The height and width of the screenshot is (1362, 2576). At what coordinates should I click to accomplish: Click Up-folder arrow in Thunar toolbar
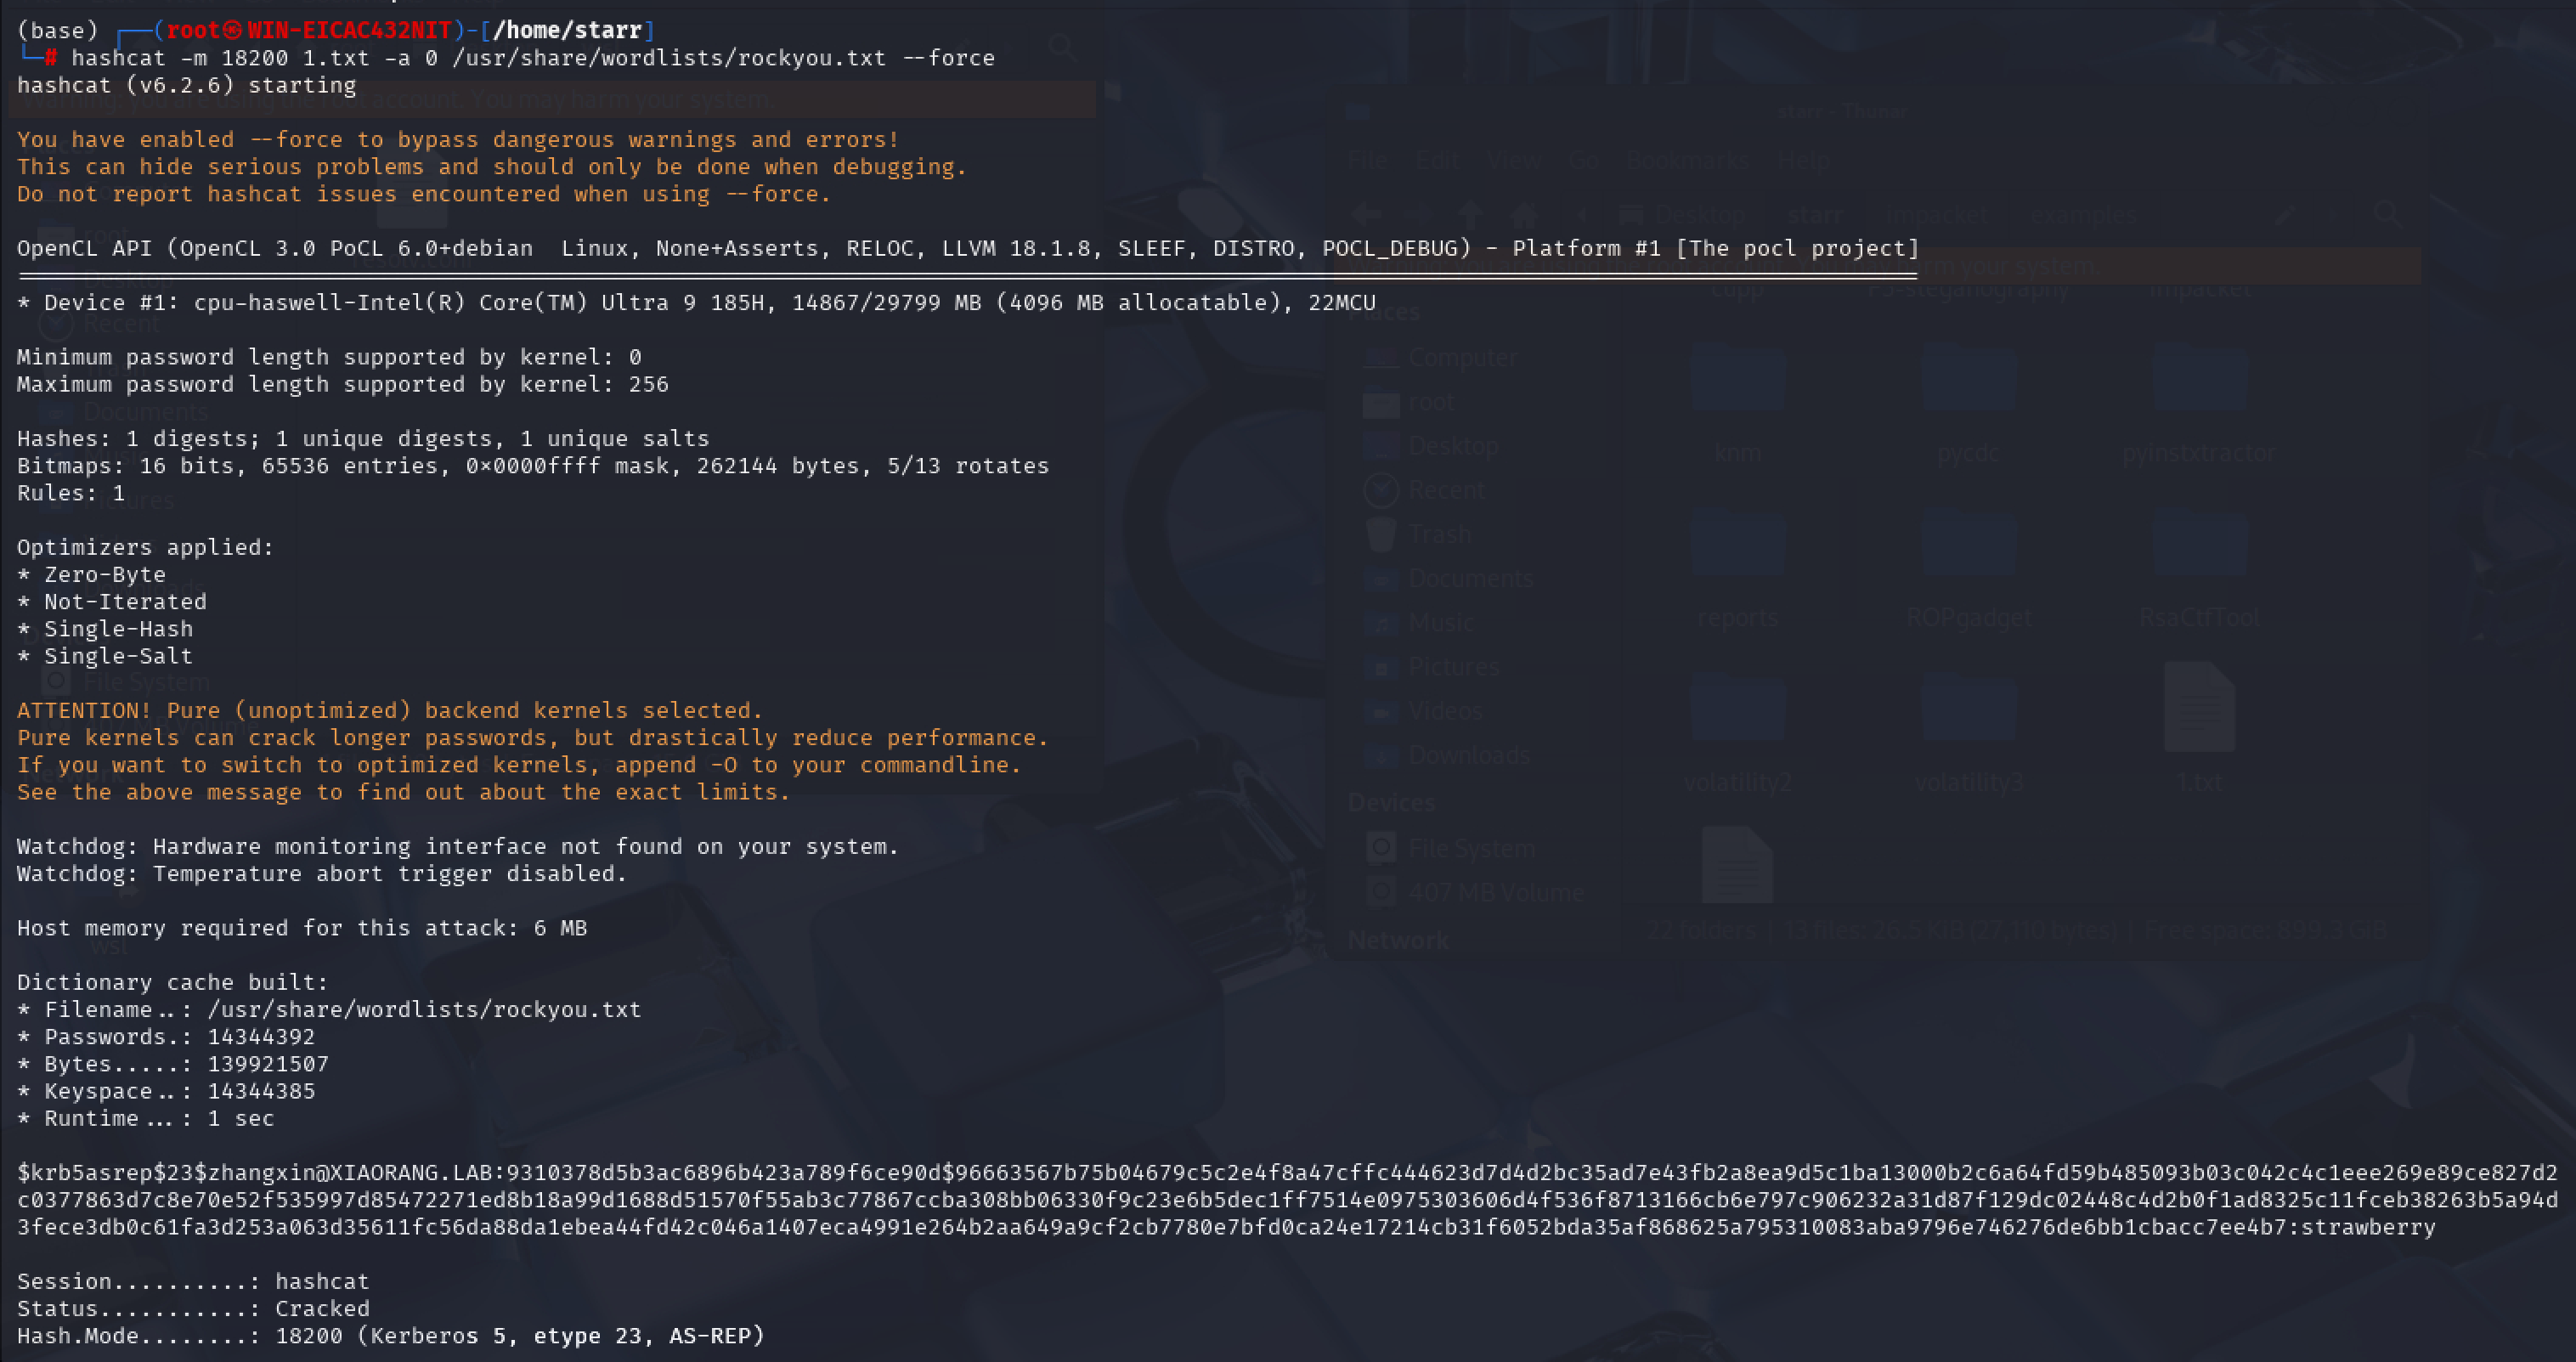tap(1470, 214)
